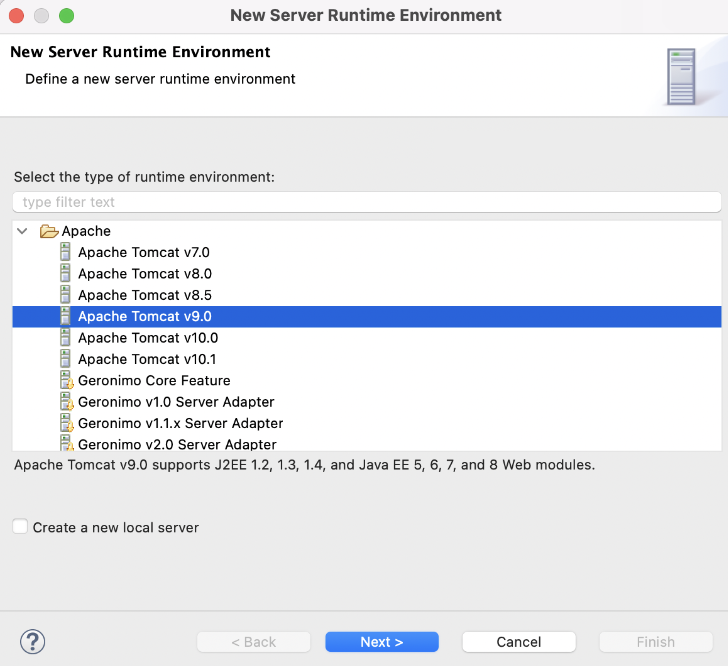Click the server tower banner icon

(681, 77)
